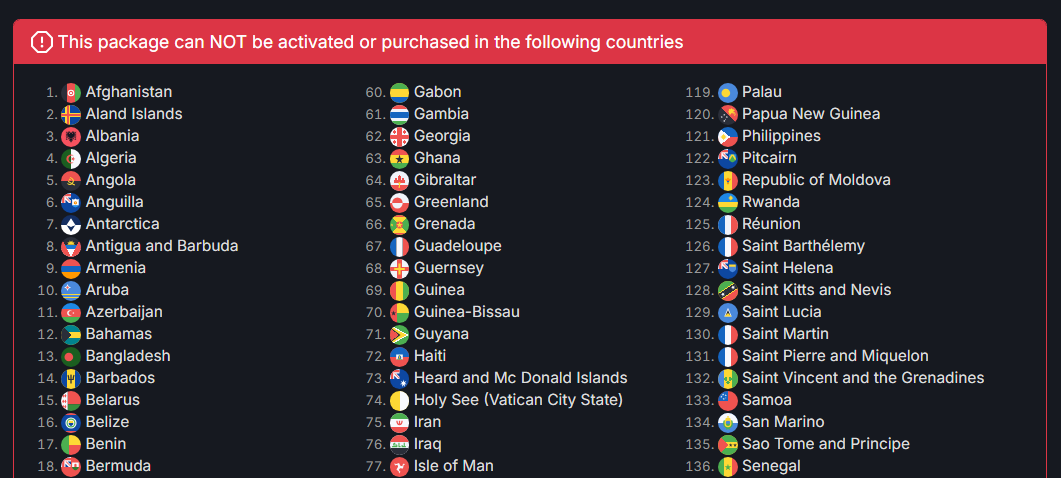The width and height of the screenshot is (1061, 478).
Task: Click the Afghanistan flag icon
Action: tap(71, 93)
